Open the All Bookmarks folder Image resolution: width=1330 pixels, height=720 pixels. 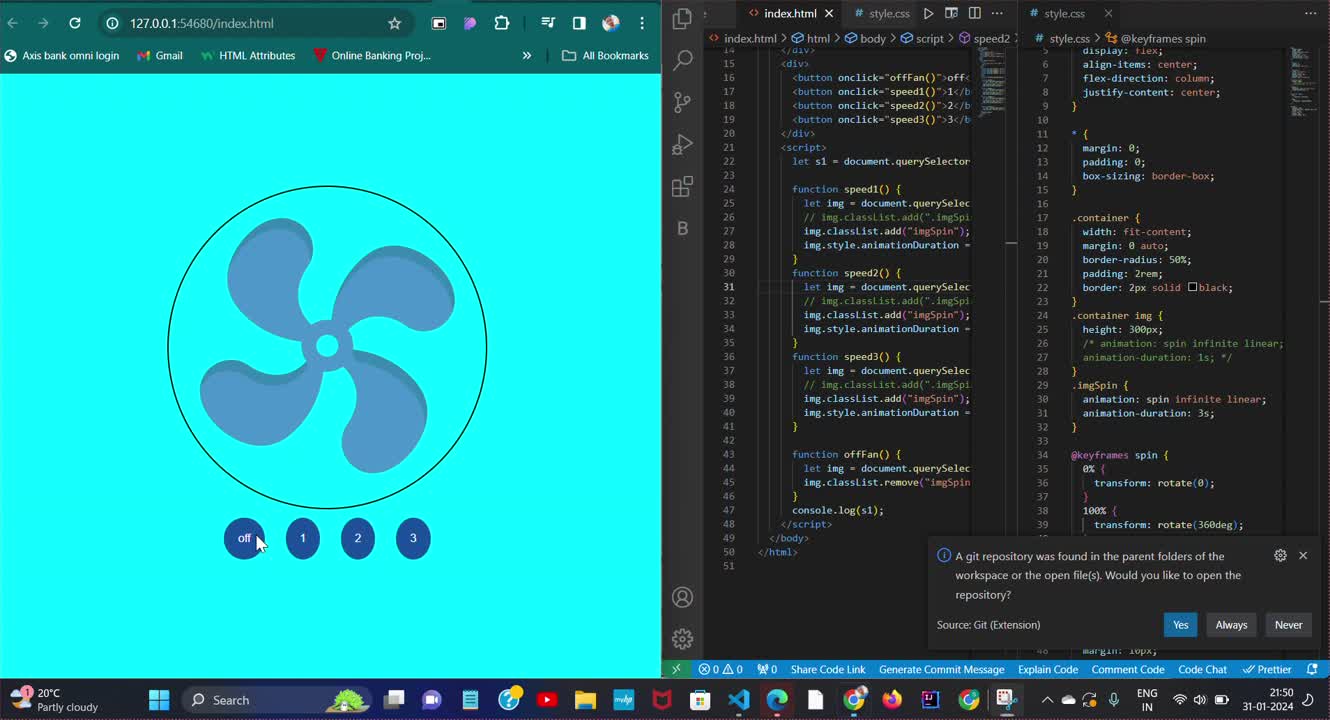[x=606, y=56]
